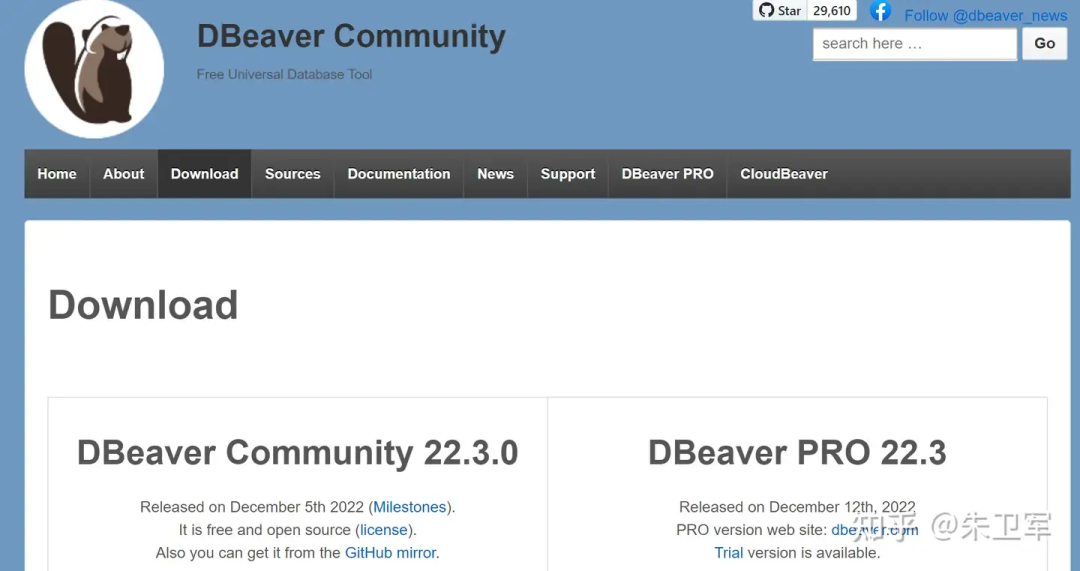Open the Support menu item

click(x=568, y=174)
